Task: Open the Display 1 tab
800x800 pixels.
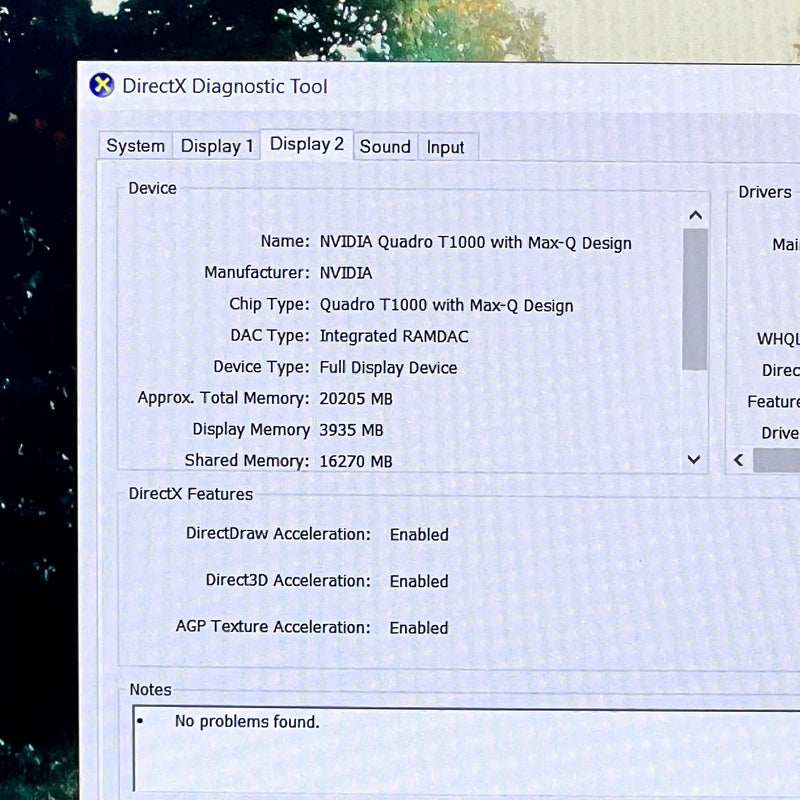Action: tap(217, 146)
